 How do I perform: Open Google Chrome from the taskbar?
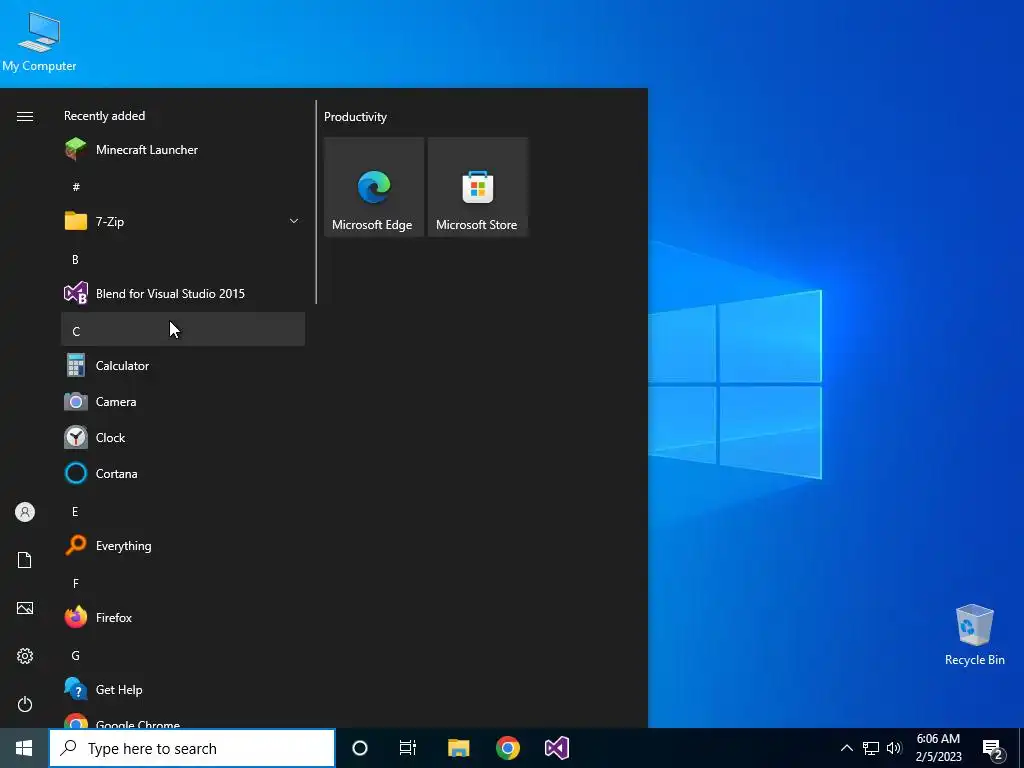pos(508,748)
